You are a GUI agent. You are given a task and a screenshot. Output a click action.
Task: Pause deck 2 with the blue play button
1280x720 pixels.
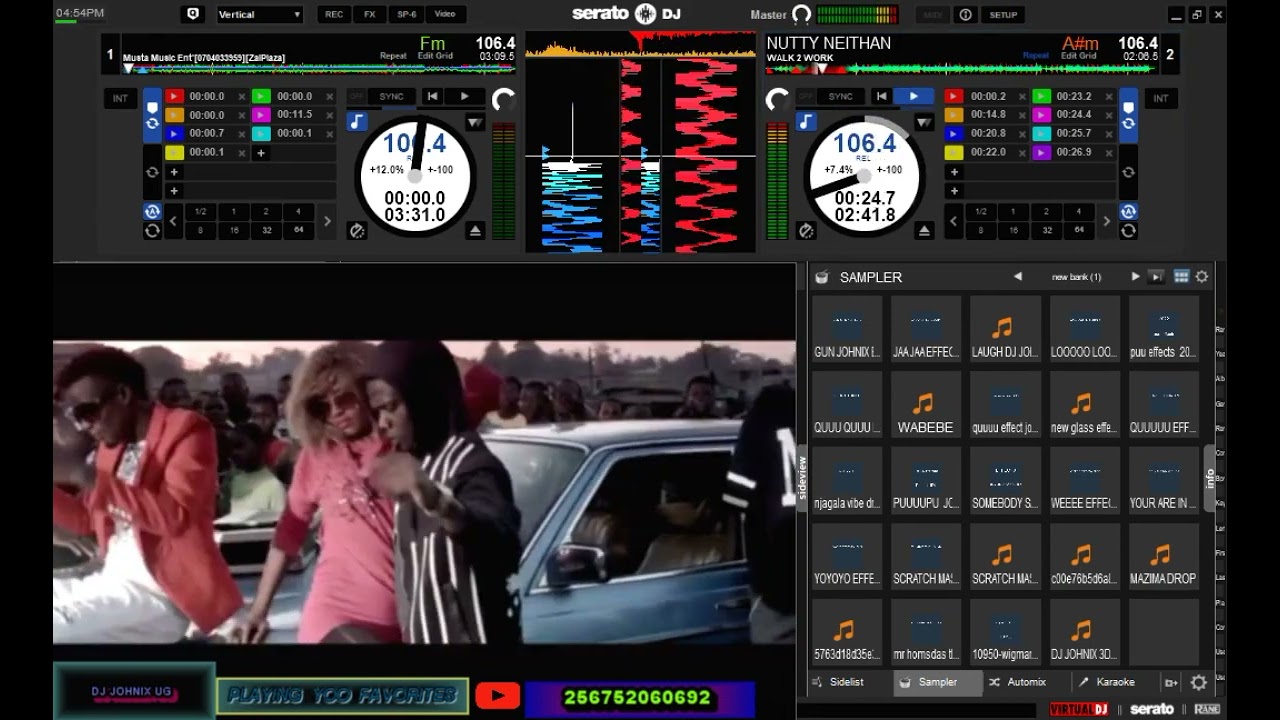click(913, 96)
